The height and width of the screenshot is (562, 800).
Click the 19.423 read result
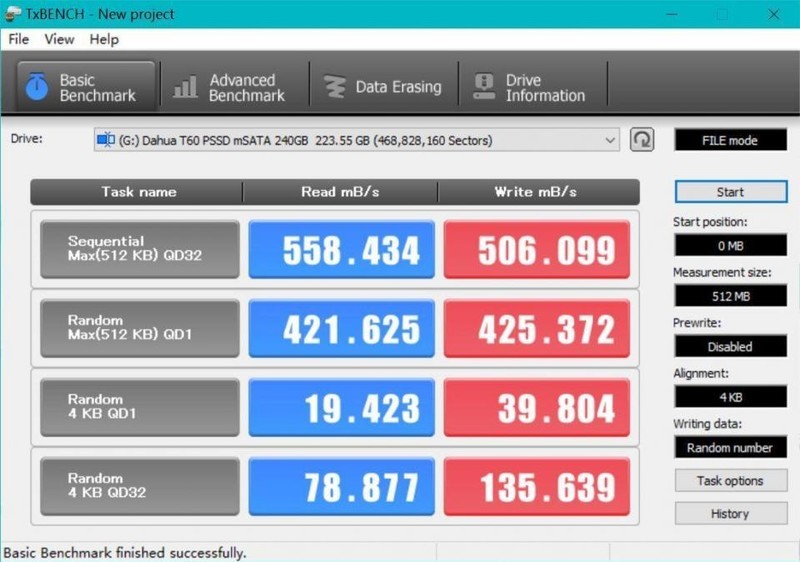pos(341,407)
